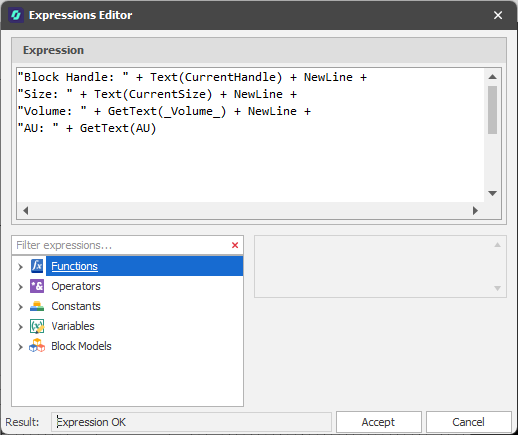Select the Block Models item
This screenshot has height=435, width=518.
pos(81,346)
